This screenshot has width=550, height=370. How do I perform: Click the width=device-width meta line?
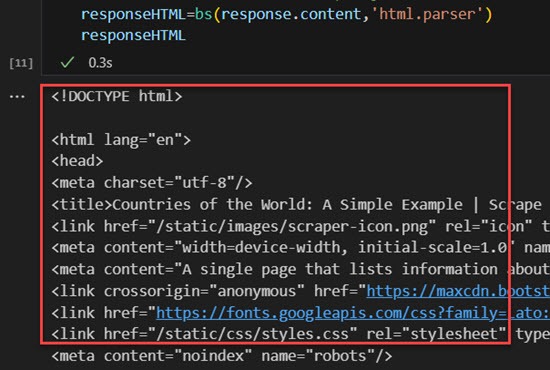pyautogui.click(x=301, y=248)
